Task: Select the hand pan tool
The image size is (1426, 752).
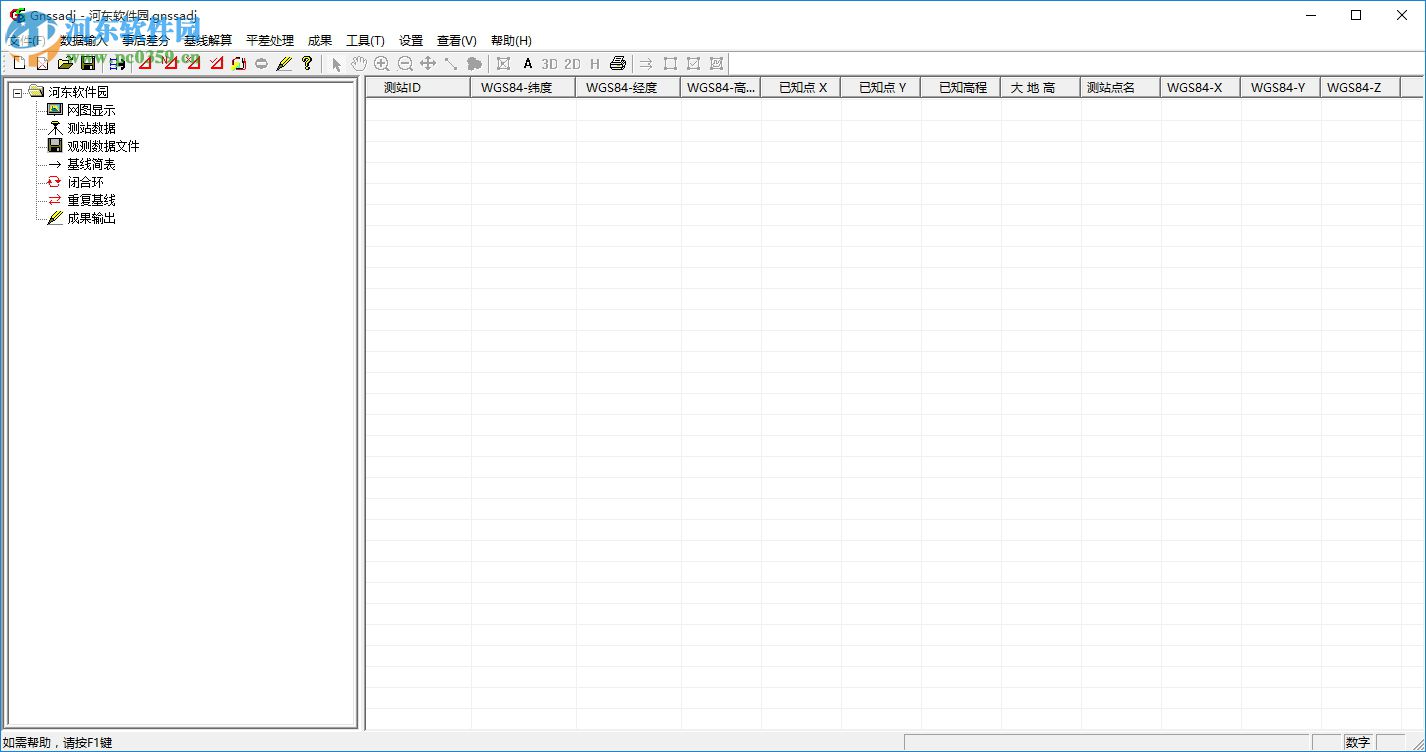Action: (x=359, y=64)
